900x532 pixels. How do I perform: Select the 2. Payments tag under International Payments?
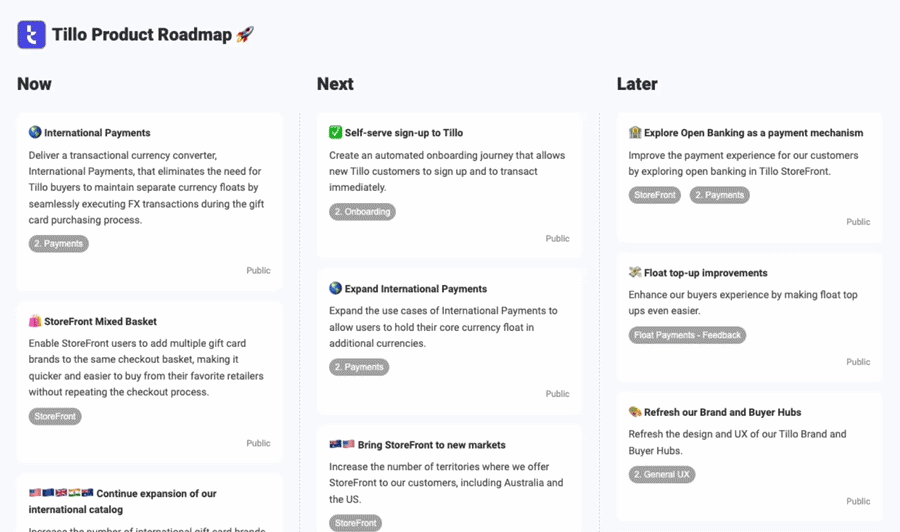pyautogui.click(x=59, y=243)
